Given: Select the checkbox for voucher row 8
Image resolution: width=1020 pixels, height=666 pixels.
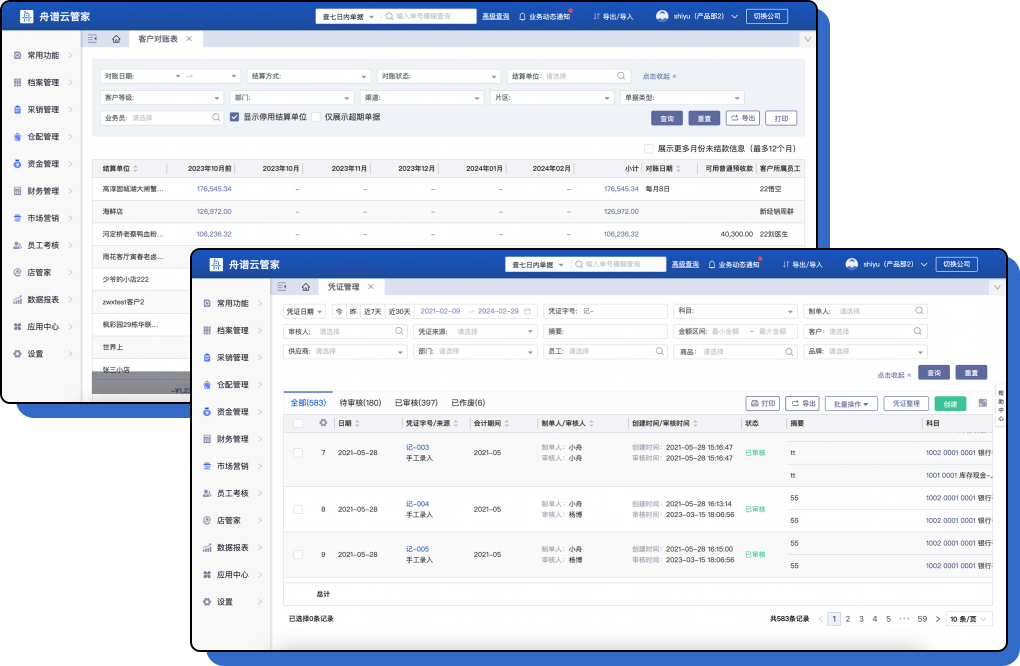Looking at the screenshot, I should click(297, 509).
